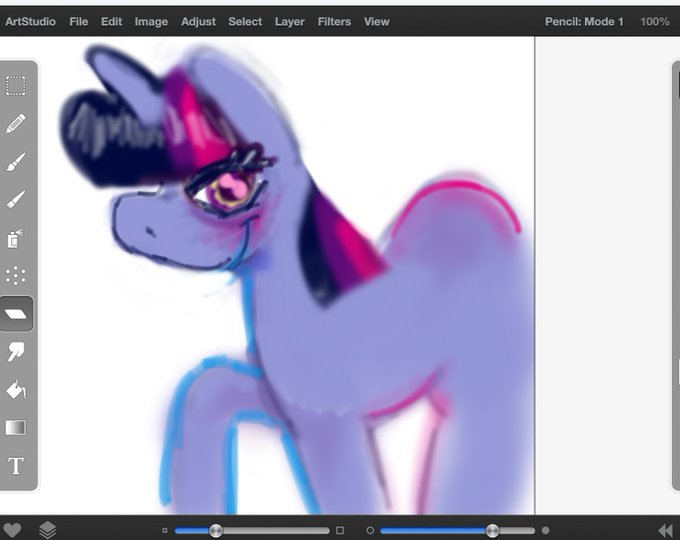680x540 pixels.
Task: Click the large-square maximum size icon
Action: pos(340,530)
